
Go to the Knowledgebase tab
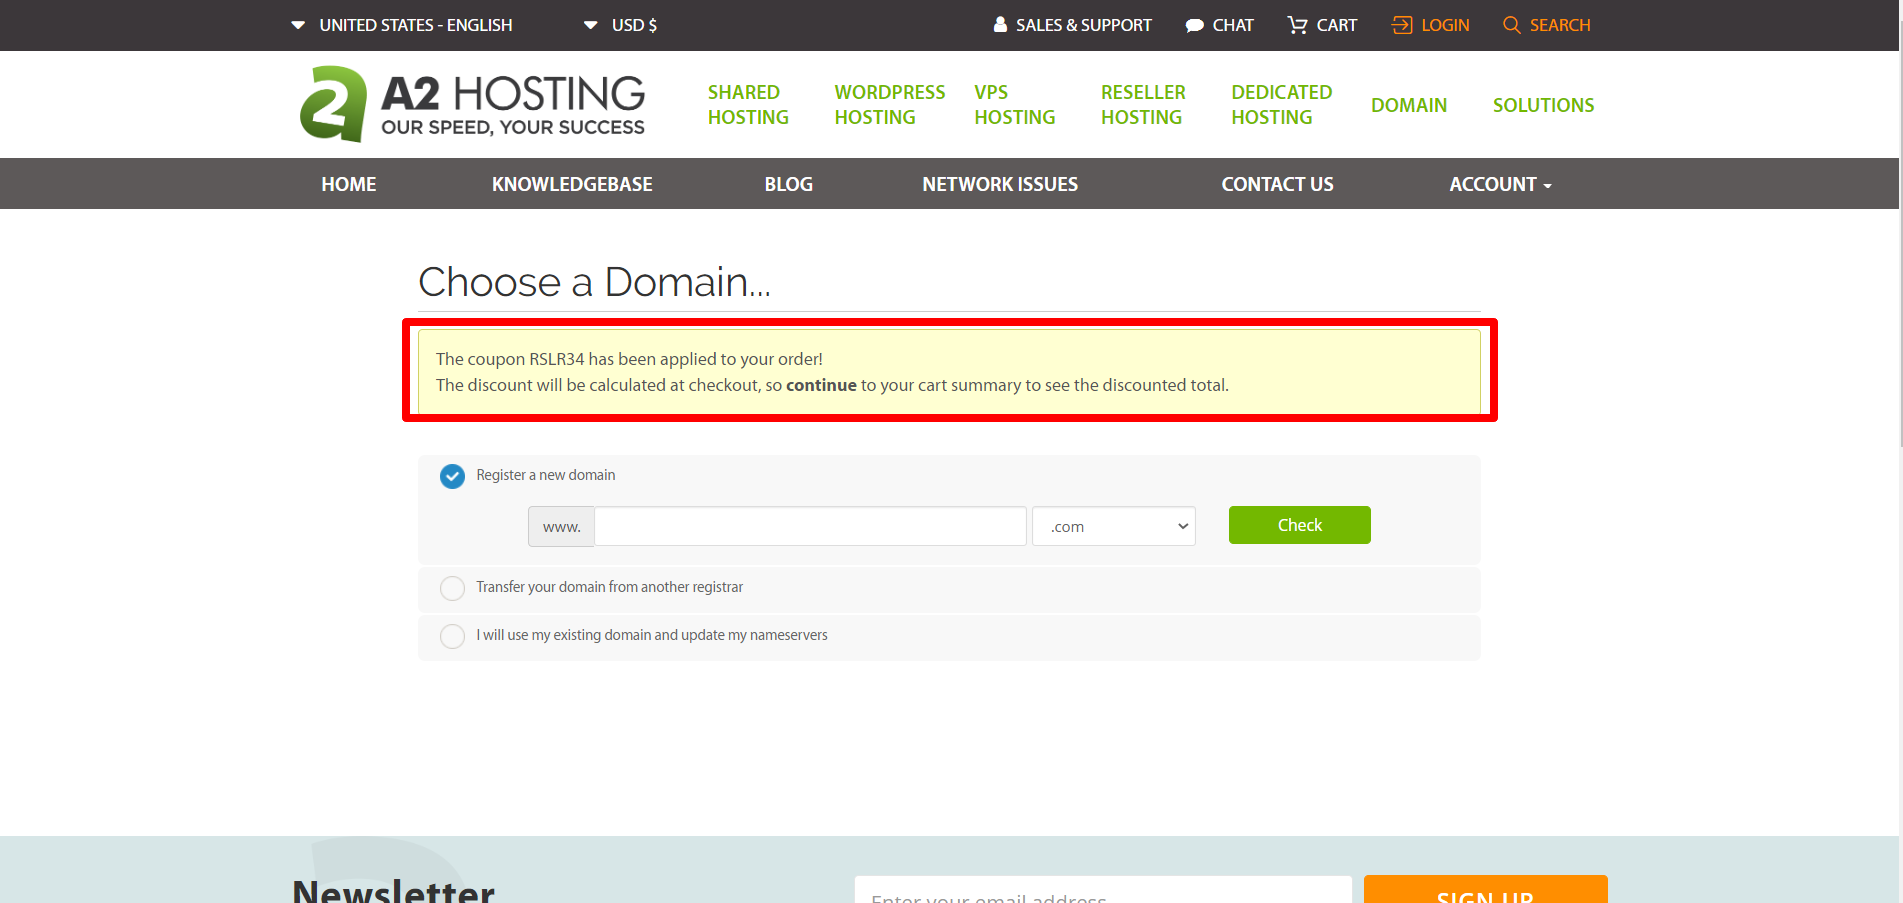572,184
